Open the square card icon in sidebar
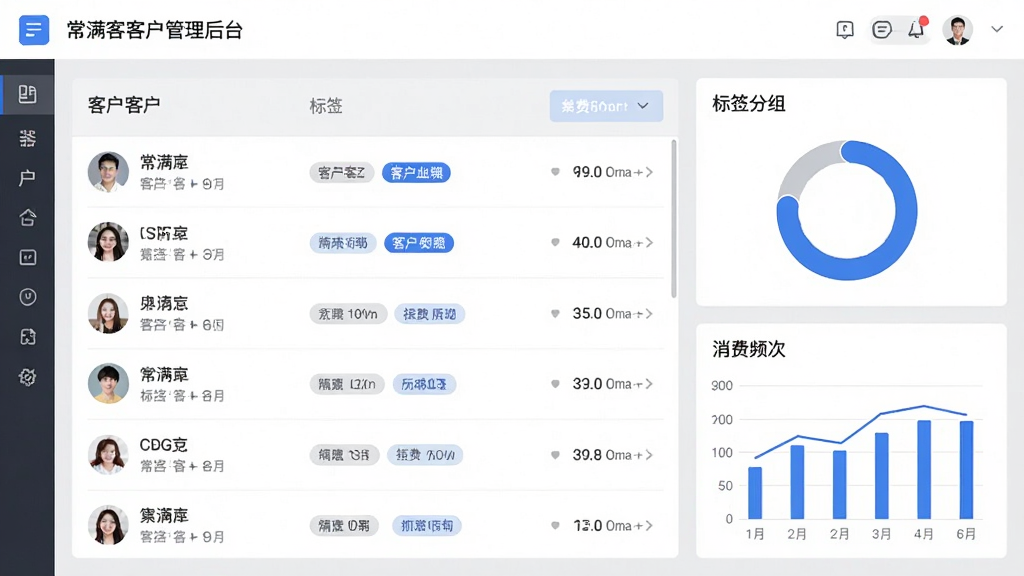 coord(27,257)
